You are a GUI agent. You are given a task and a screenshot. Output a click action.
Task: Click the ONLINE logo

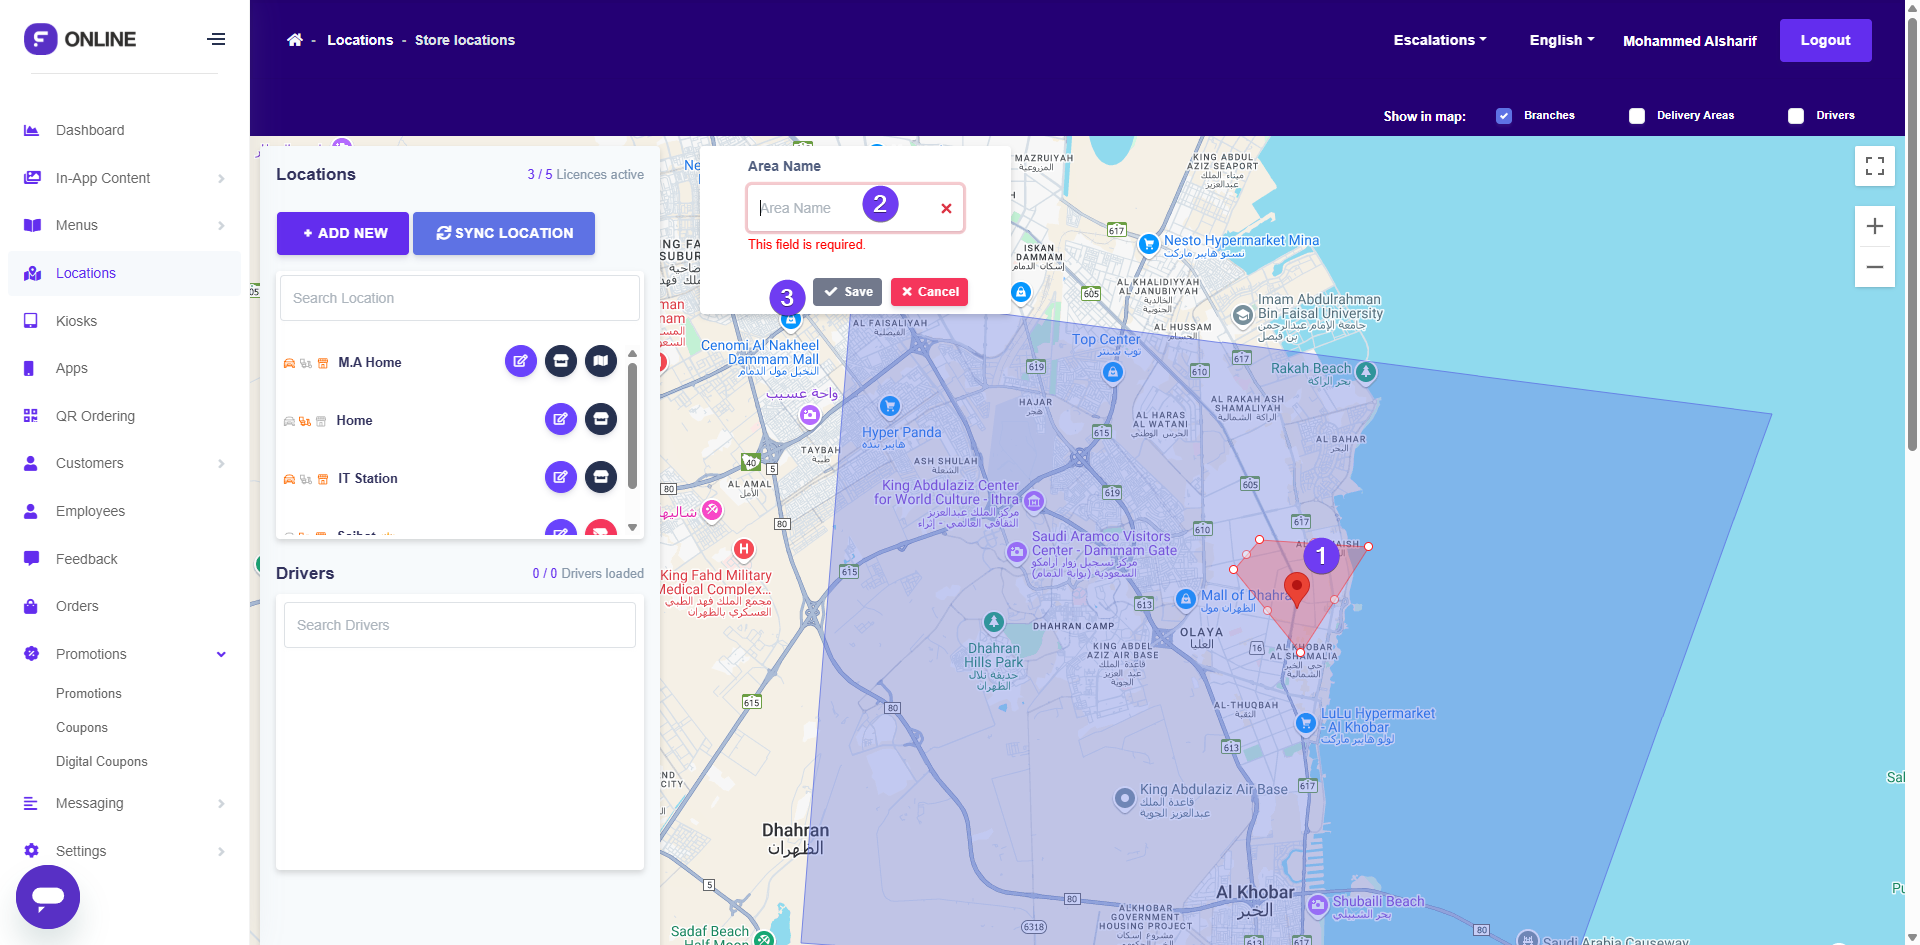pos(80,39)
